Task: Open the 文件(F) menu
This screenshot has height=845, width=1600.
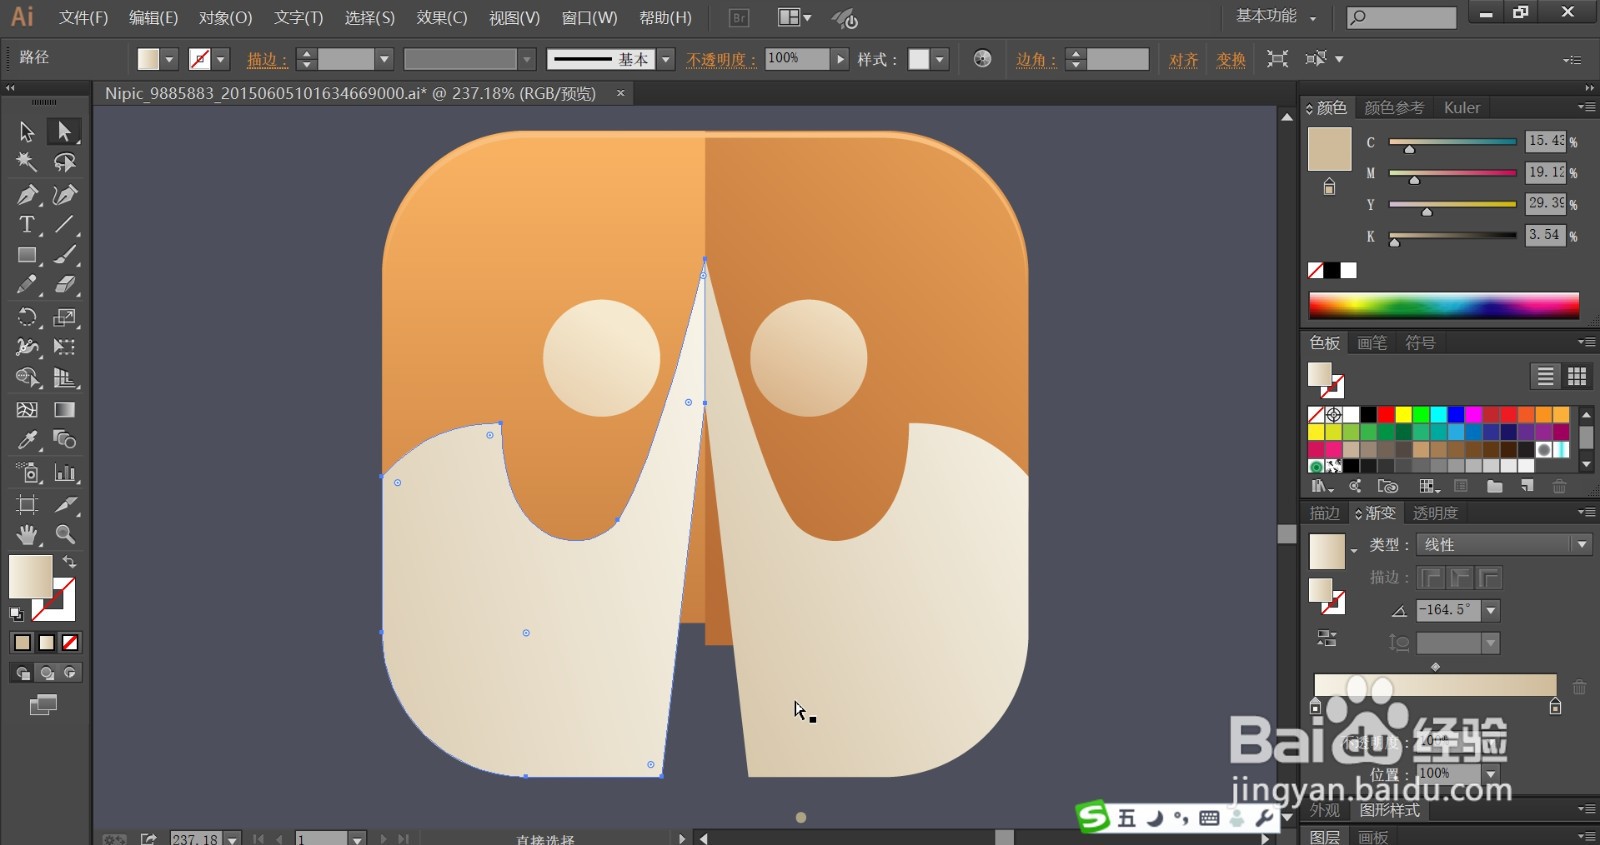Action: 83,18
